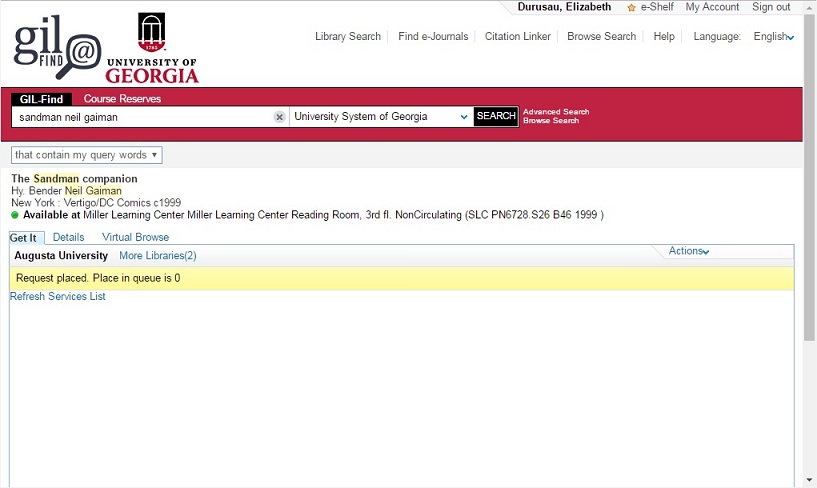Click the Refresh Services List link

58,297
